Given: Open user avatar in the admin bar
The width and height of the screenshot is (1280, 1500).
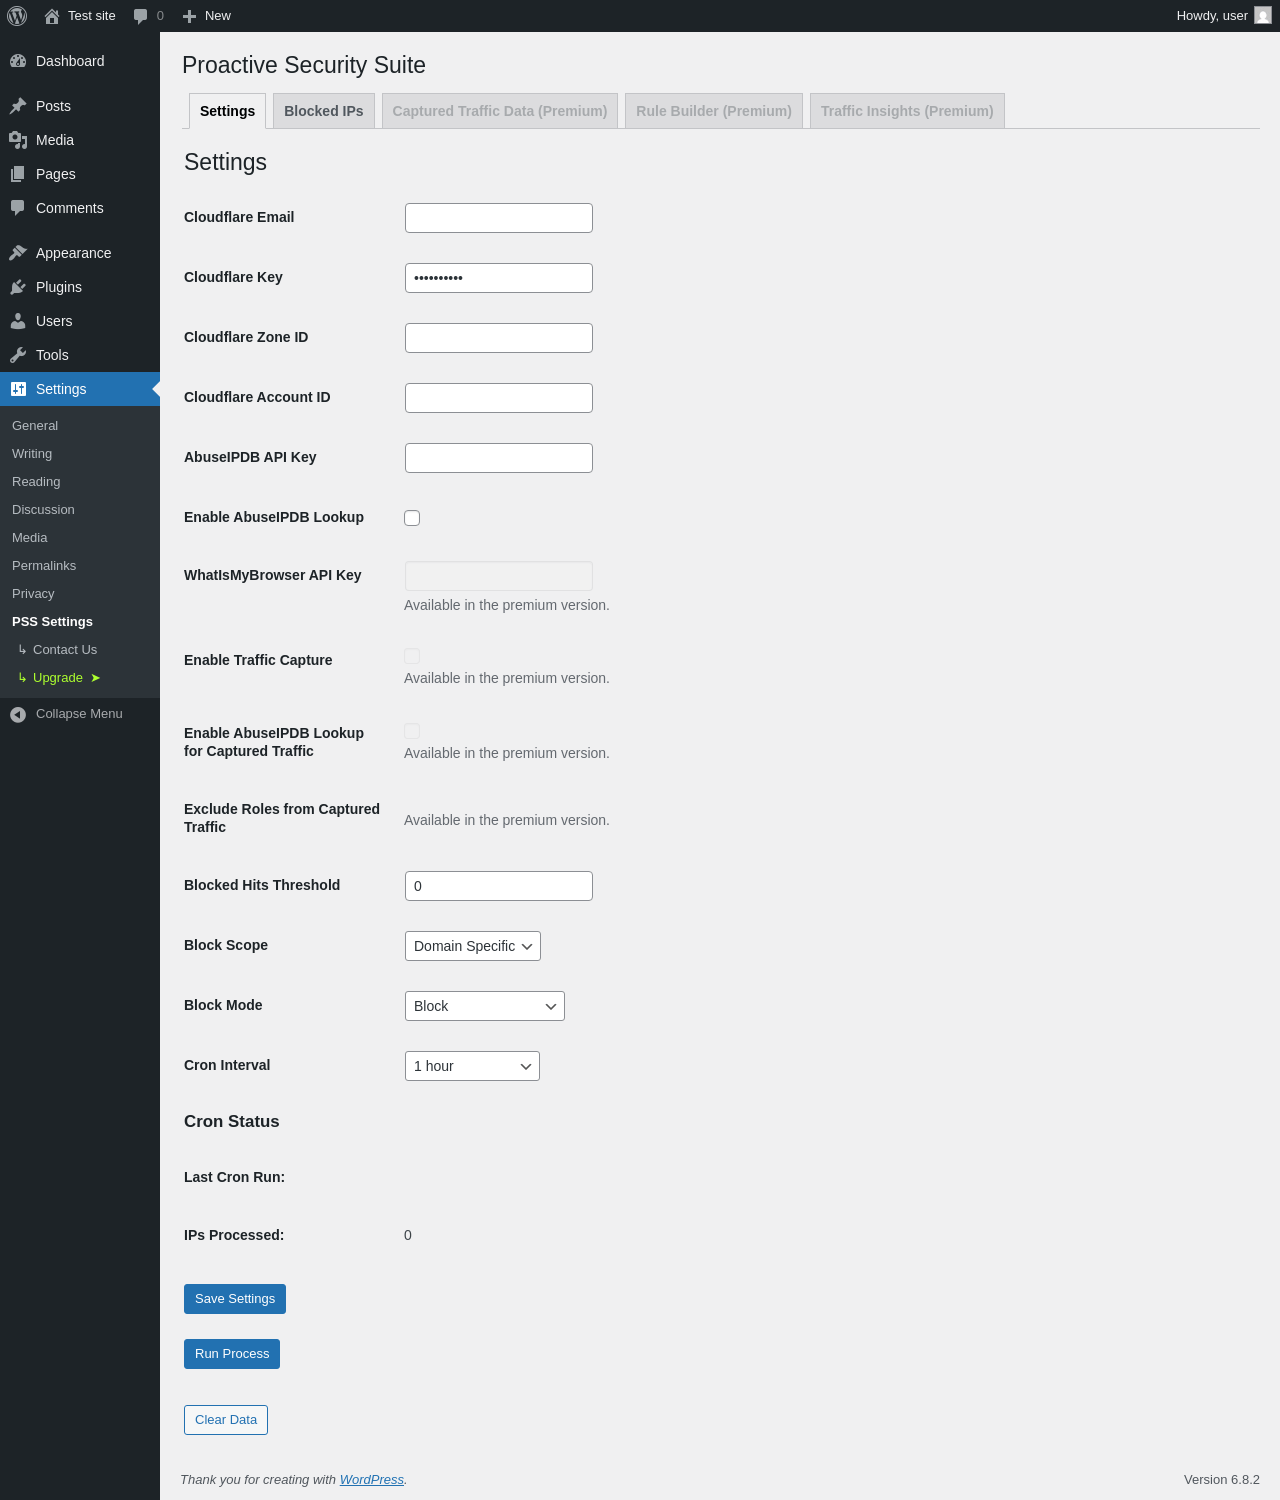Looking at the screenshot, I should 1263,16.
